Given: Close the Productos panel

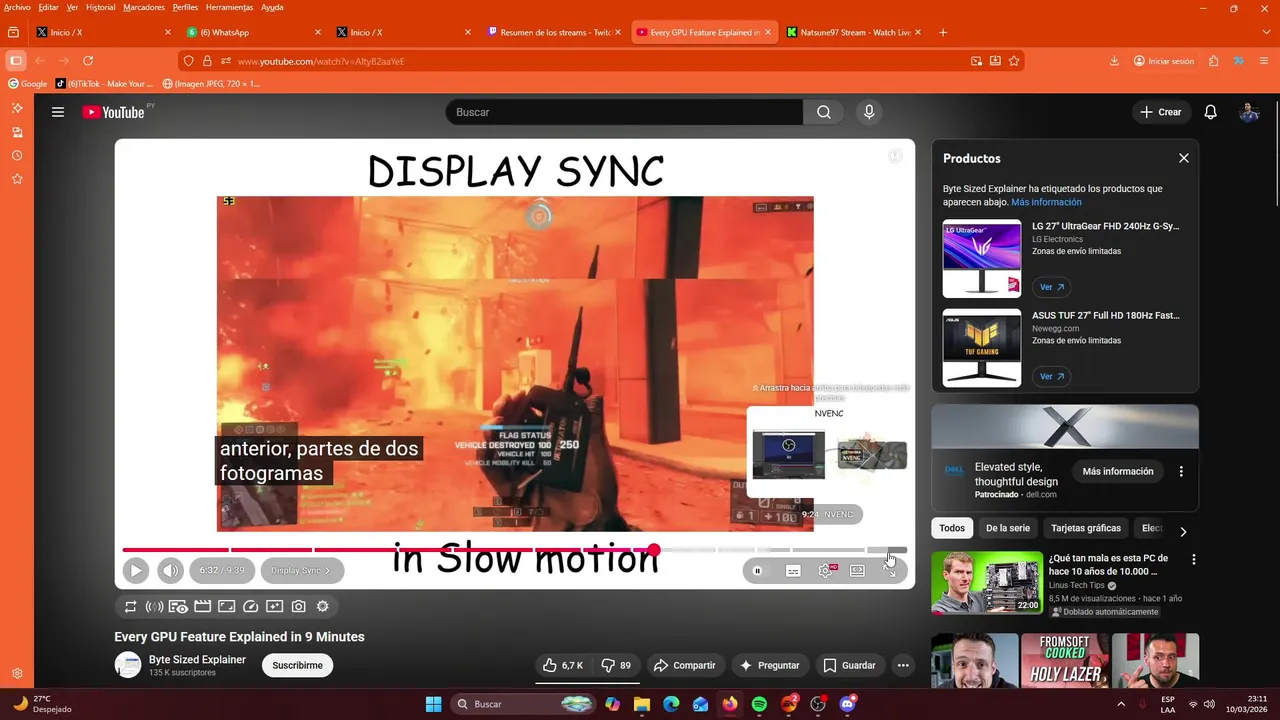Looking at the screenshot, I should tap(1184, 158).
